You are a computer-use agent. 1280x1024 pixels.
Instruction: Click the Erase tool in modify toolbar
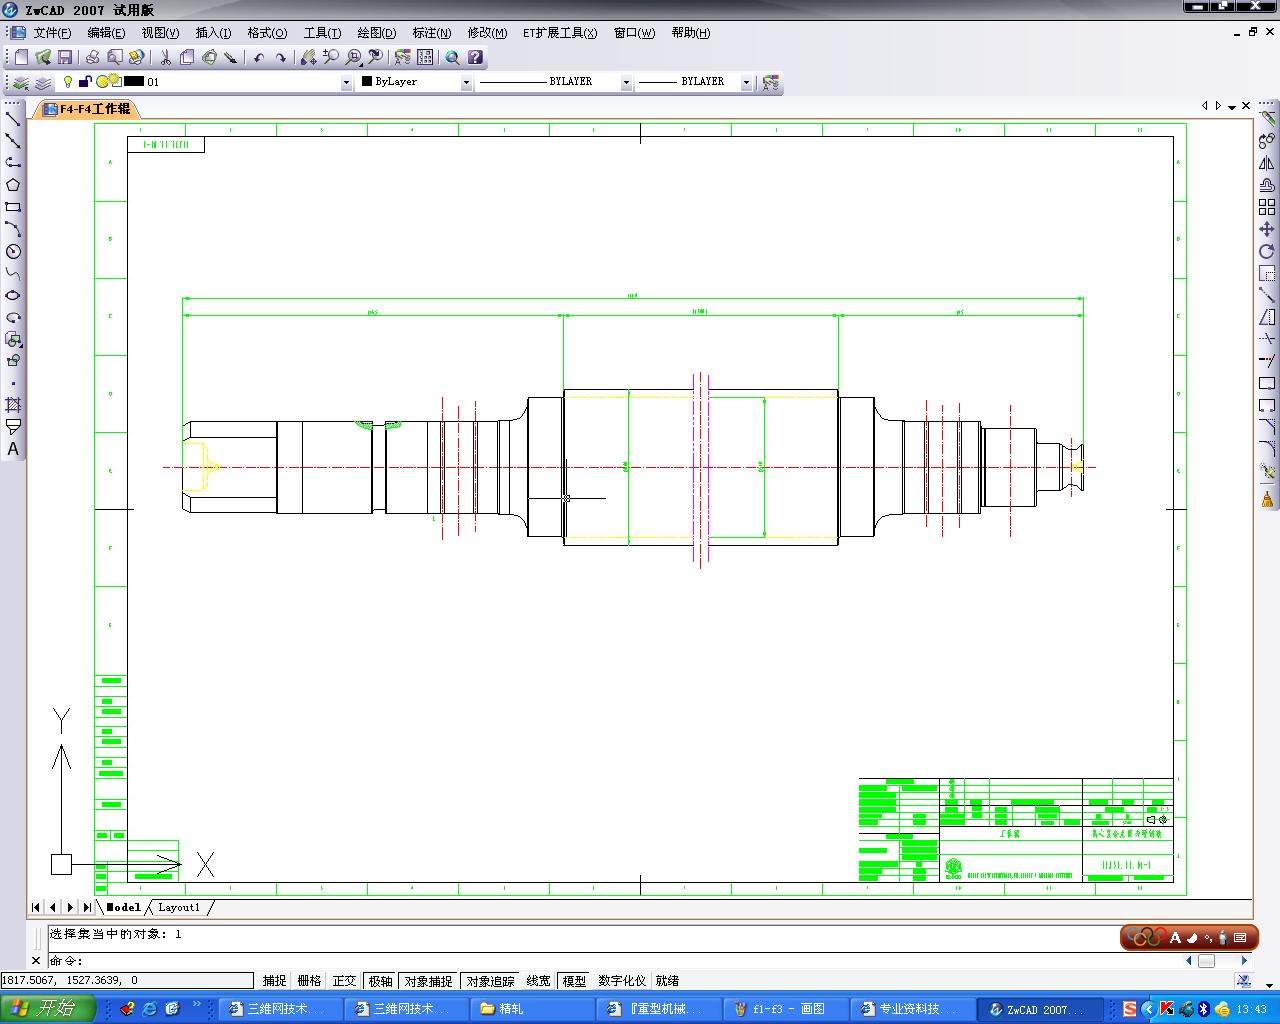point(1267,119)
